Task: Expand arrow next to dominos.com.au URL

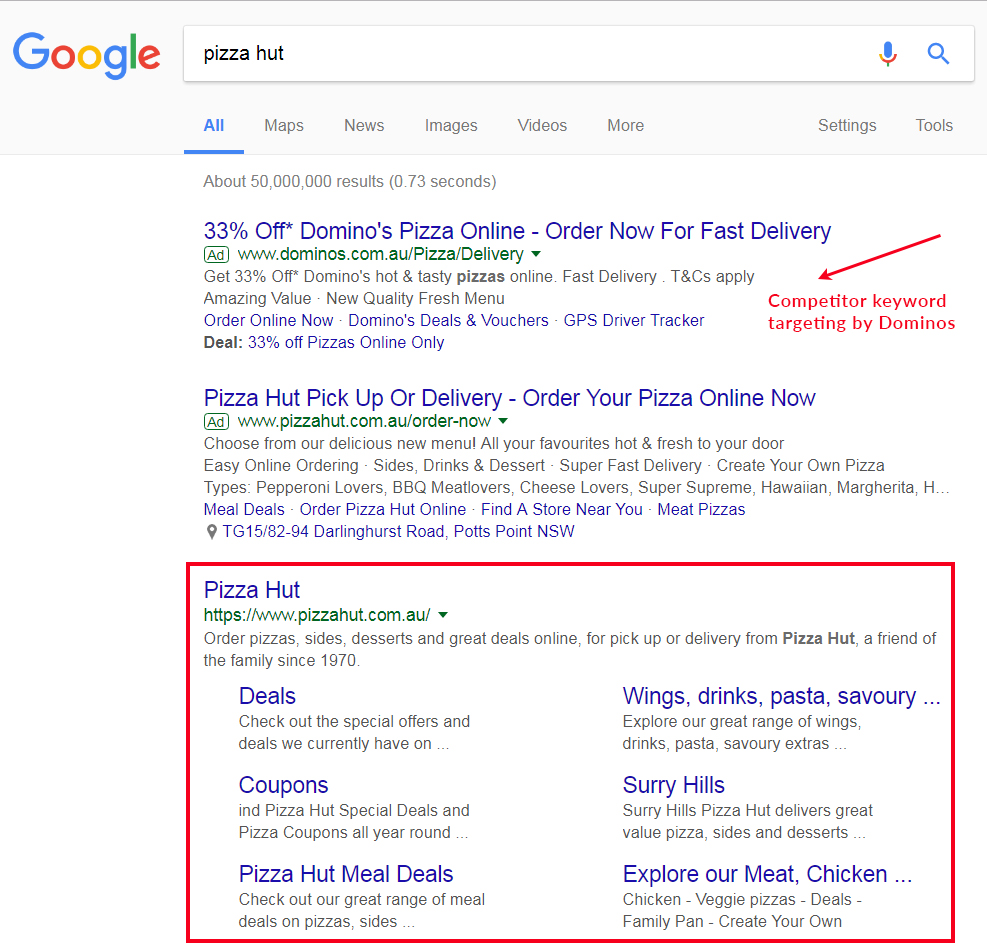Action: pos(536,254)
